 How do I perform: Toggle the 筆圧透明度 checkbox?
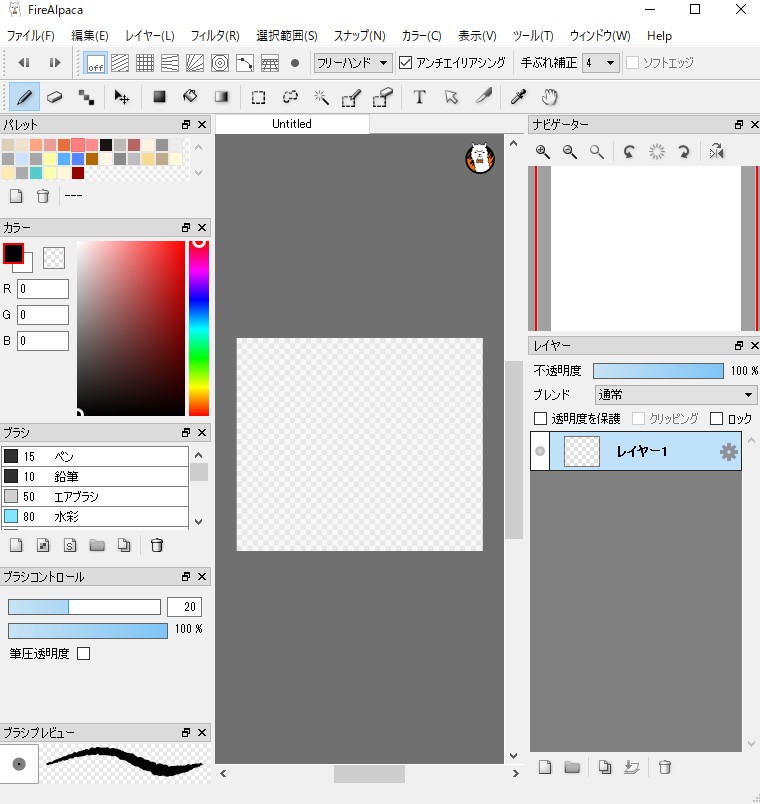pos(84,653)
